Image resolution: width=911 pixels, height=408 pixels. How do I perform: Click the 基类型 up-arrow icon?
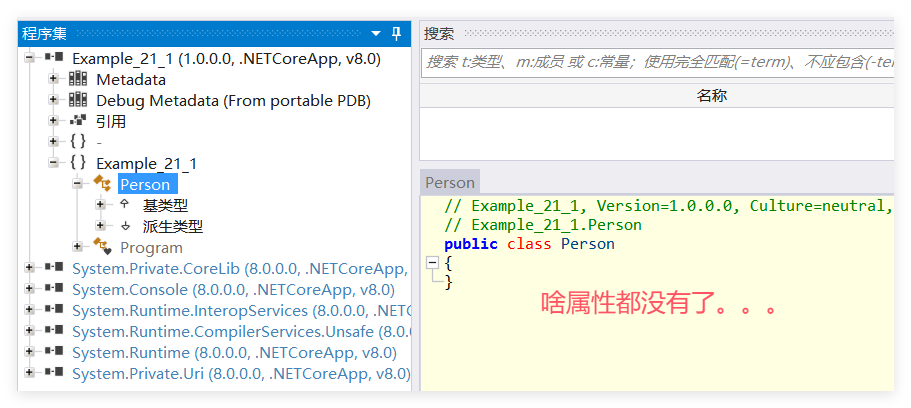pos(124,205)
